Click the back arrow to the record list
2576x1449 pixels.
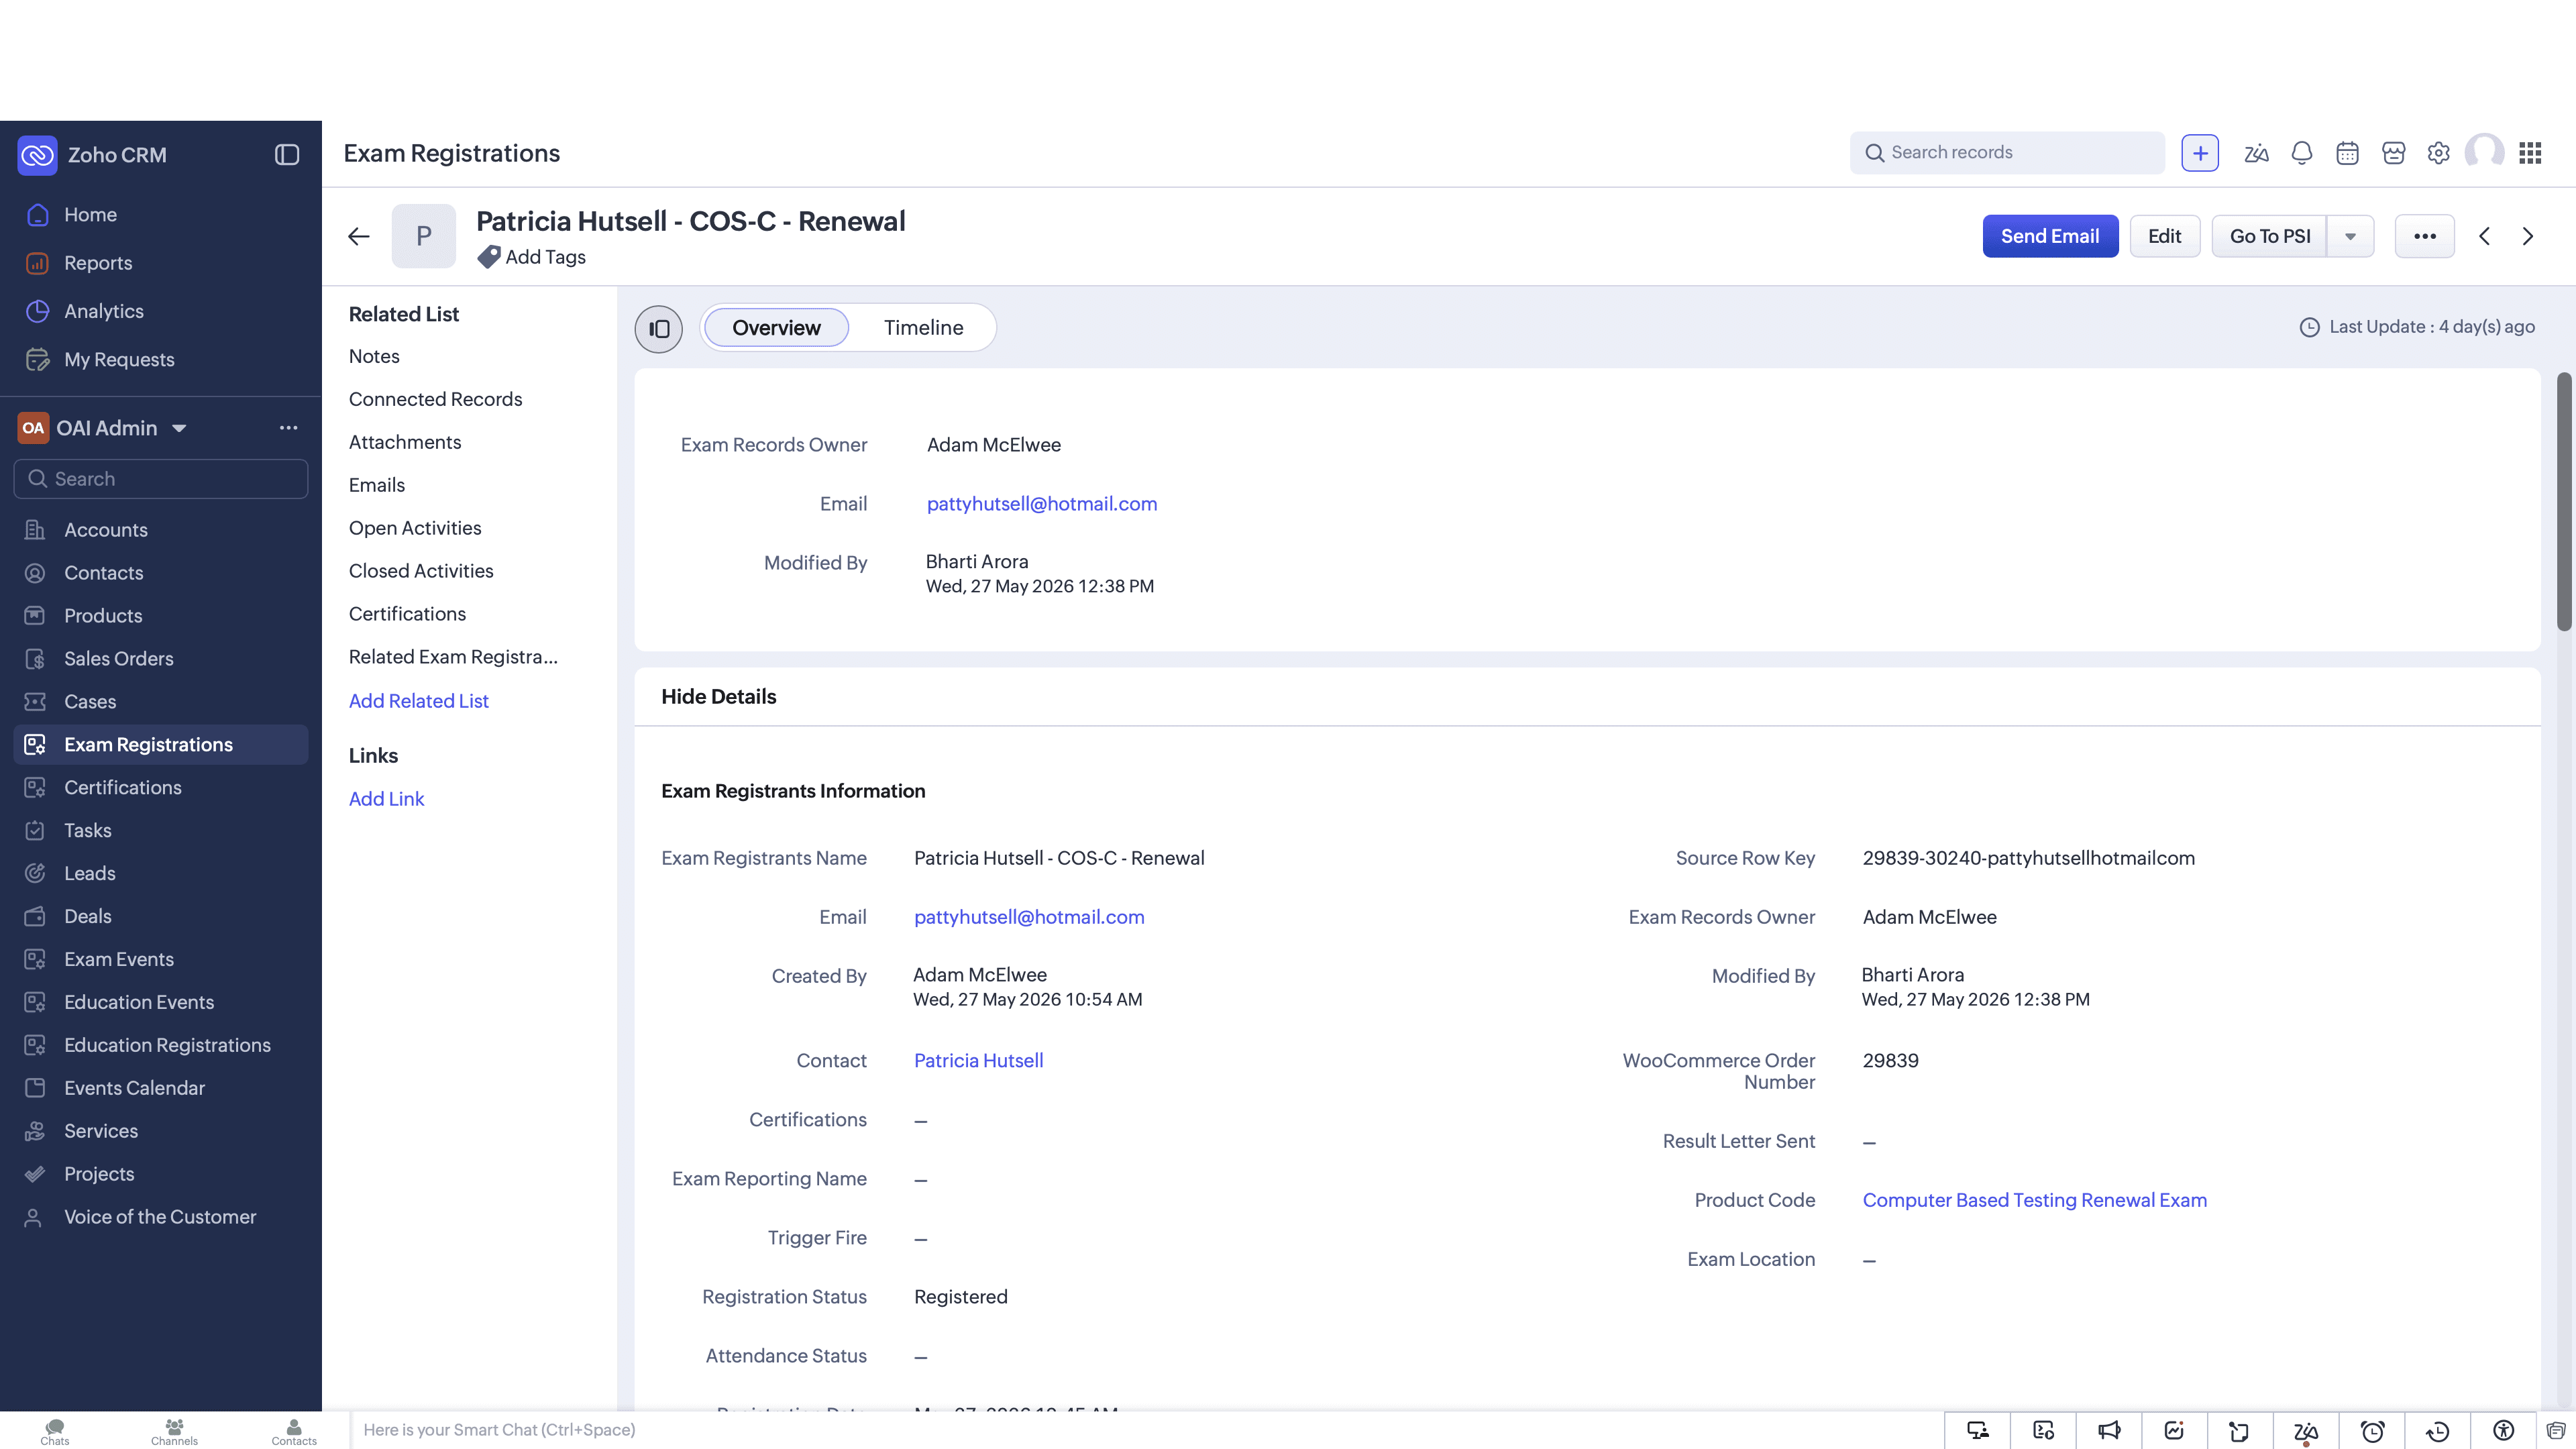tap(359, 237)
